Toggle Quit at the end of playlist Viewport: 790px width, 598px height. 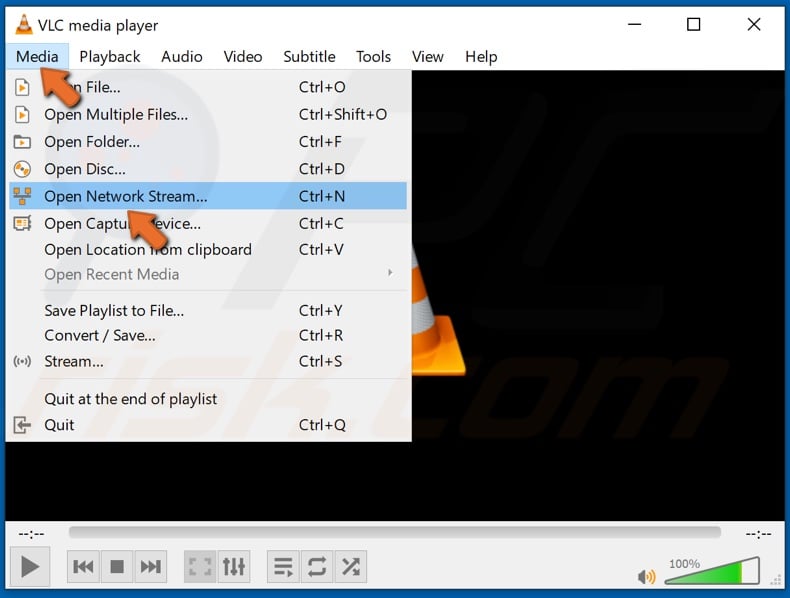[208, 399]
